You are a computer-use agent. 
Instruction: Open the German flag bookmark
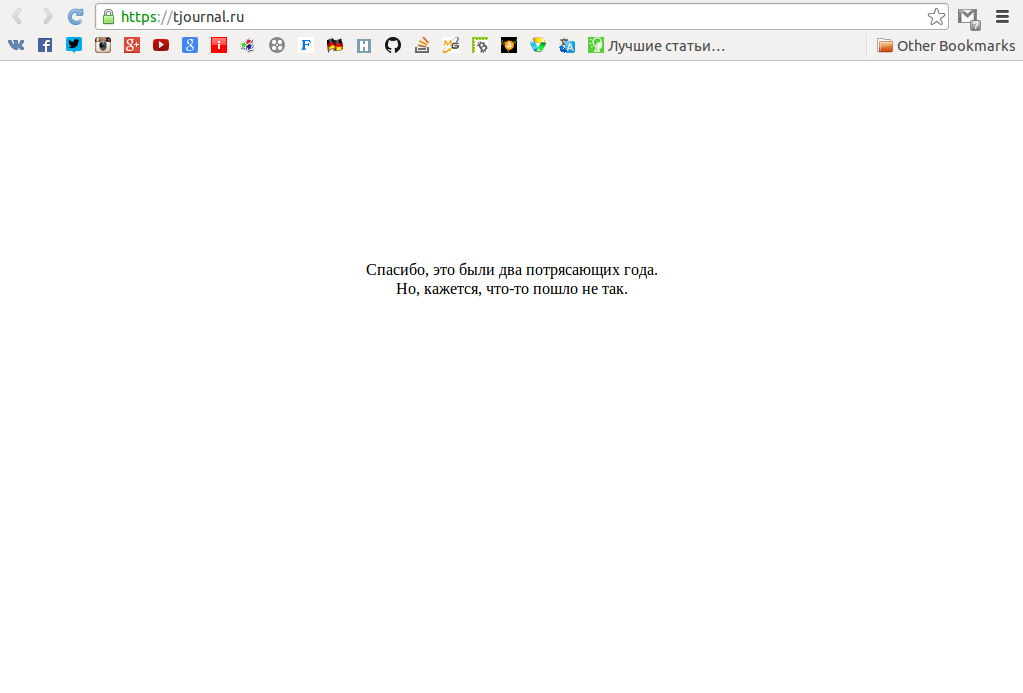pos(335,45)
